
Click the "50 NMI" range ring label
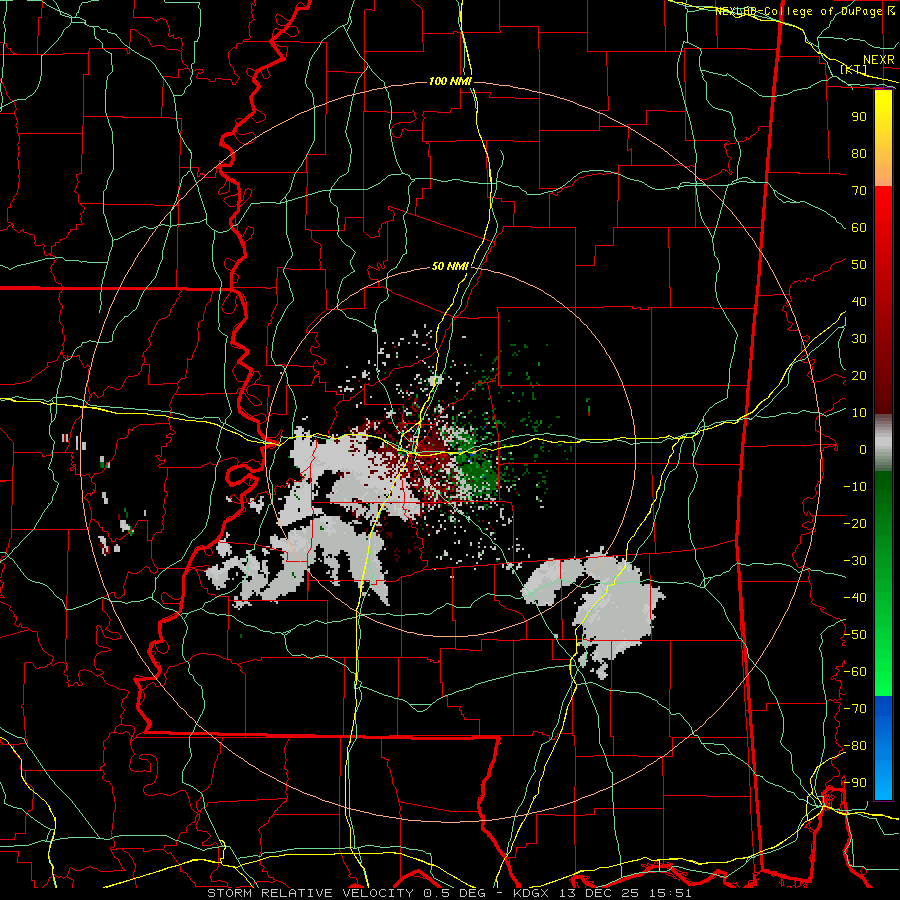pyautogui.click(x=451, y=266)
